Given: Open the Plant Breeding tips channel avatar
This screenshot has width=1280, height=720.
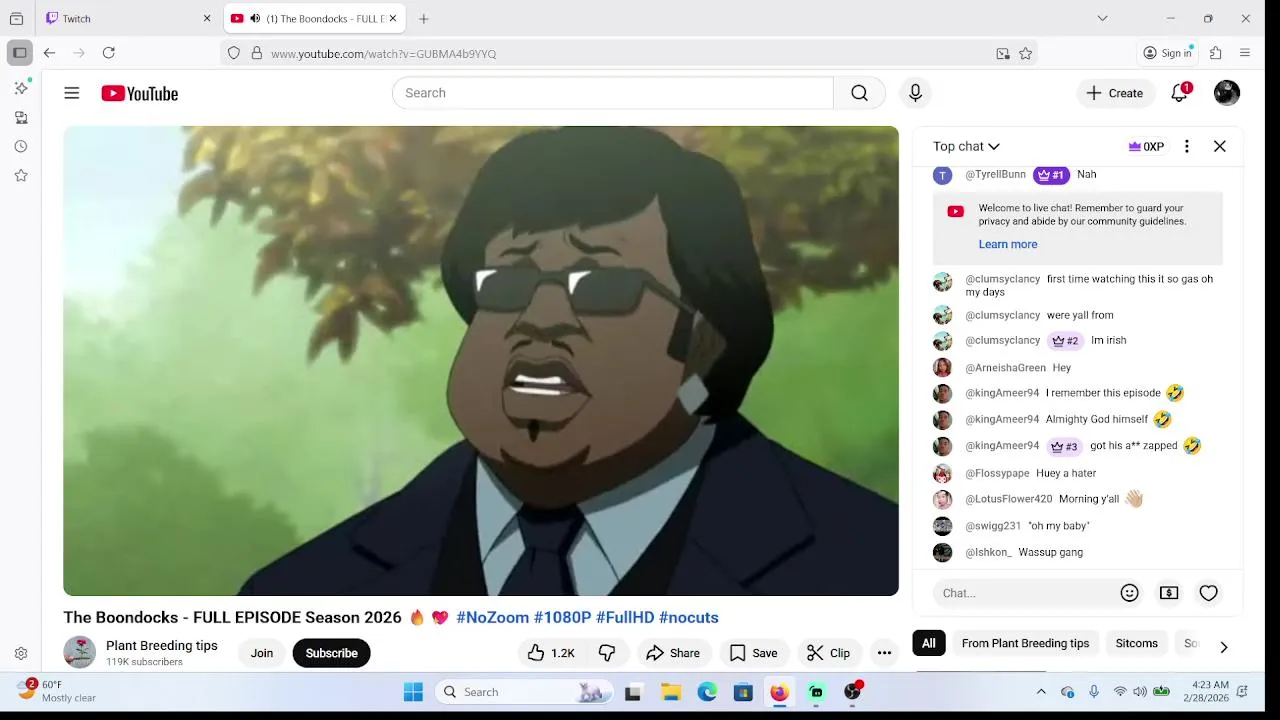Looking at the screenshot, I should (x=80, y=652).
